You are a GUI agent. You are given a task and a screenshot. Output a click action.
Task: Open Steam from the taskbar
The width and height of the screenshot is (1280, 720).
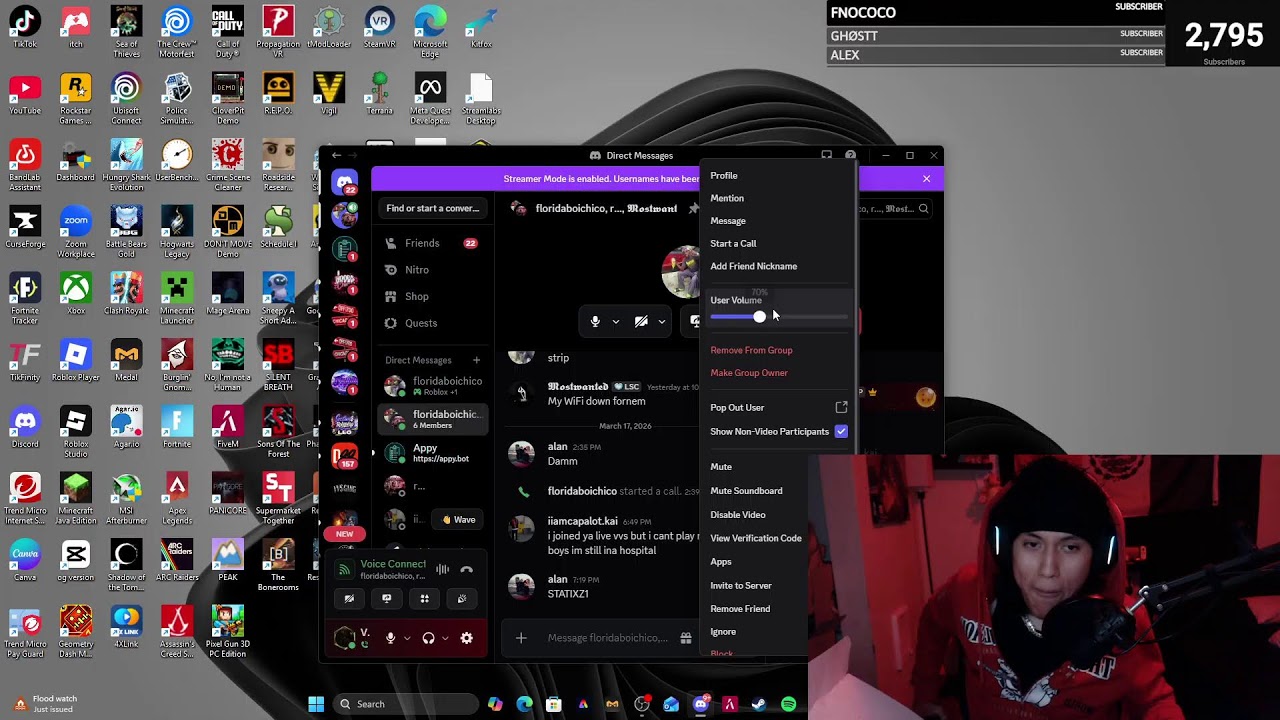pos(759,704)
